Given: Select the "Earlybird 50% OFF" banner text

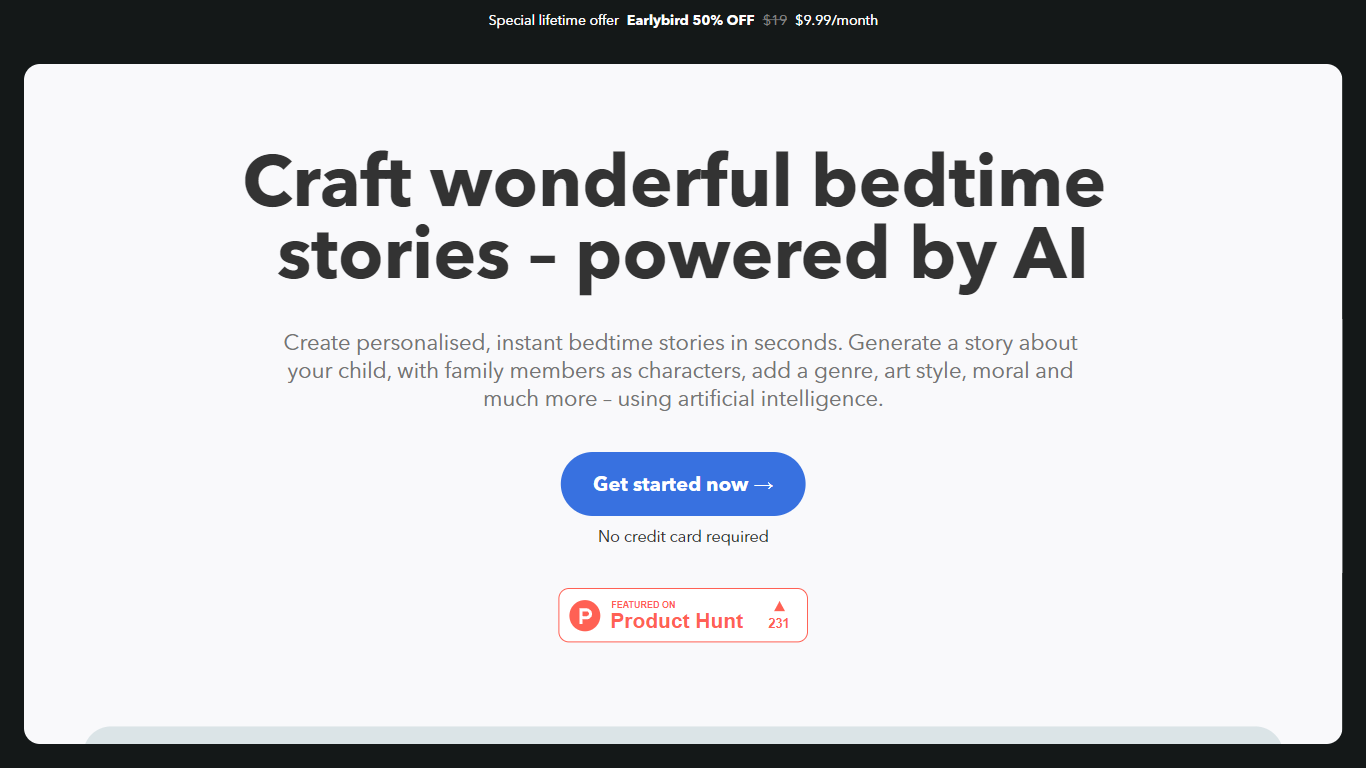Looking at the screenshot, I should tap(690, 20).
